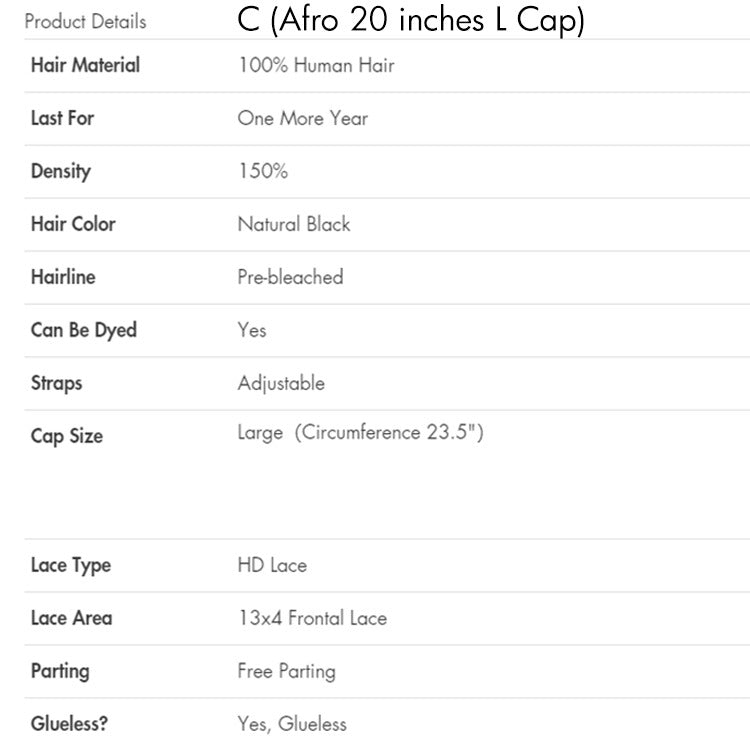750x750 pixels.
Task: Click the 'Yes, Glueless' value
Action: 292,724
